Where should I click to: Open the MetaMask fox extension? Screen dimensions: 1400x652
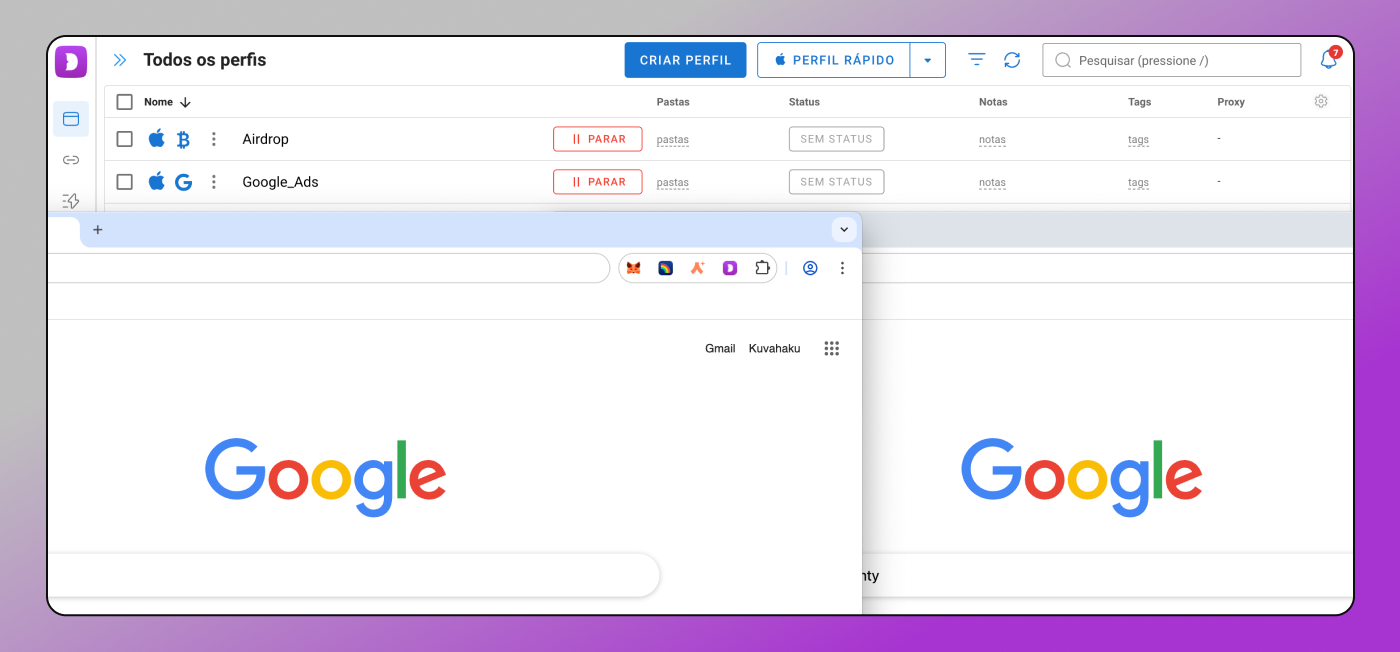(633, 268)
